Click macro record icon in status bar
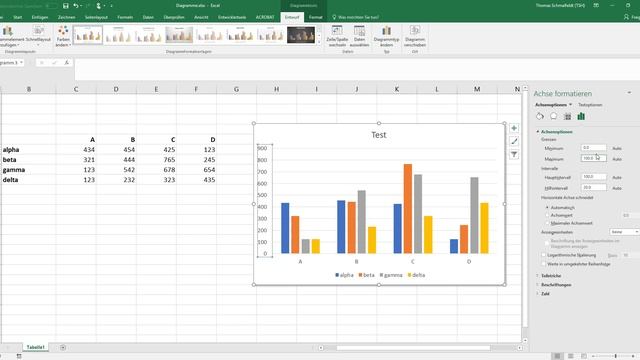 (x=19, y=356)
